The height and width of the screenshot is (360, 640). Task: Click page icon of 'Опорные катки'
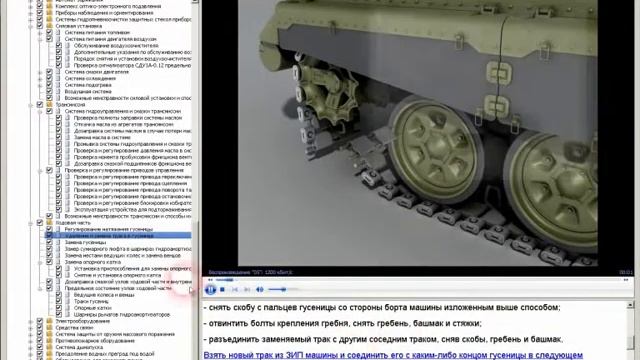tap(68, 308)
